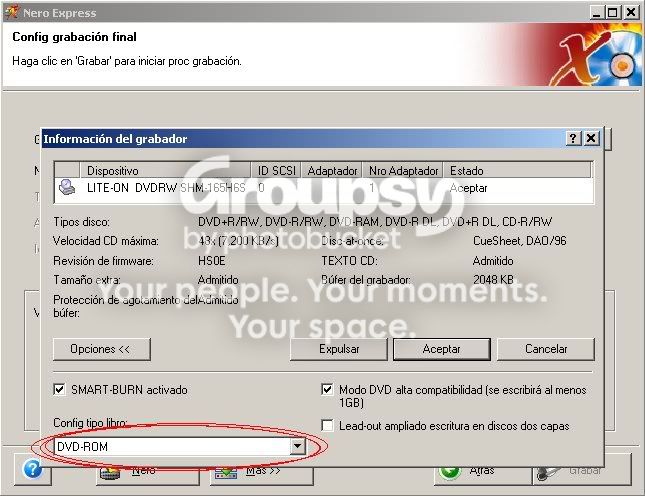Uncheck Modo DVD alta compatibilidad checkbox
This screenshot has height=496, width=645.
(327, 389)
